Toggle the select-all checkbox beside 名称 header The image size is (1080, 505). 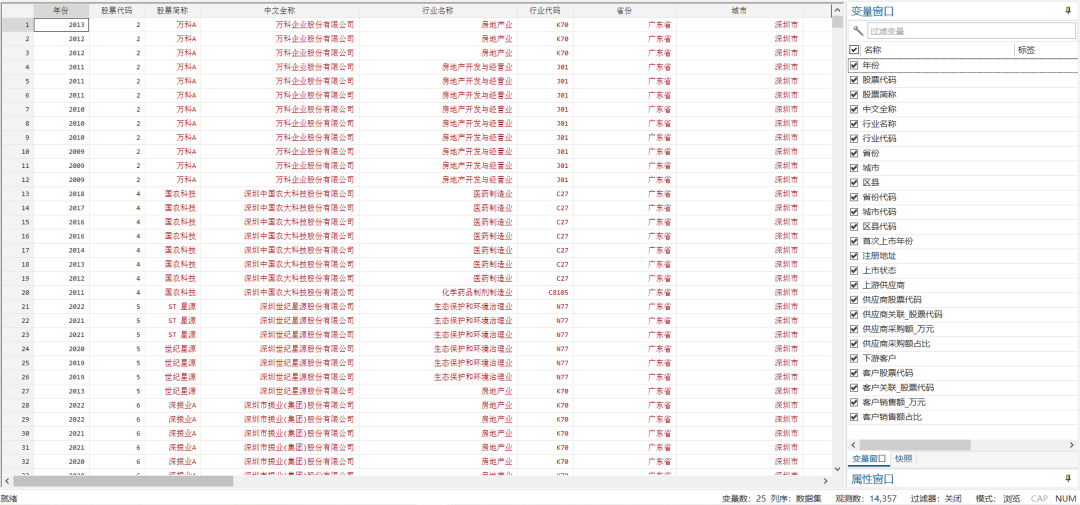point(854,50)
